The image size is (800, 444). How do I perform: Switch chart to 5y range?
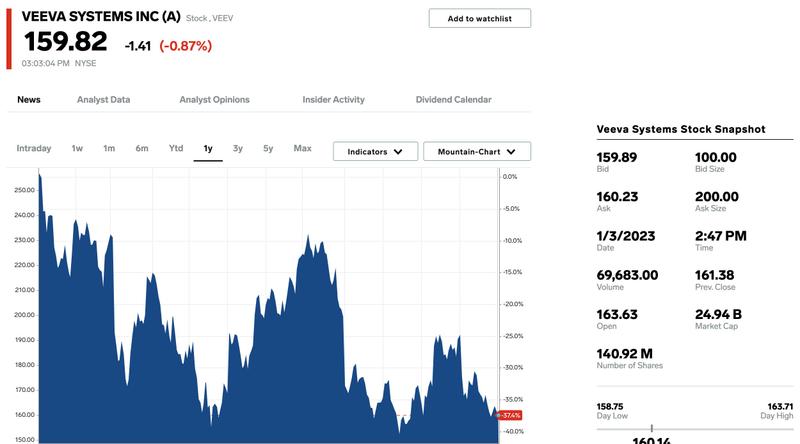[268, 148]
